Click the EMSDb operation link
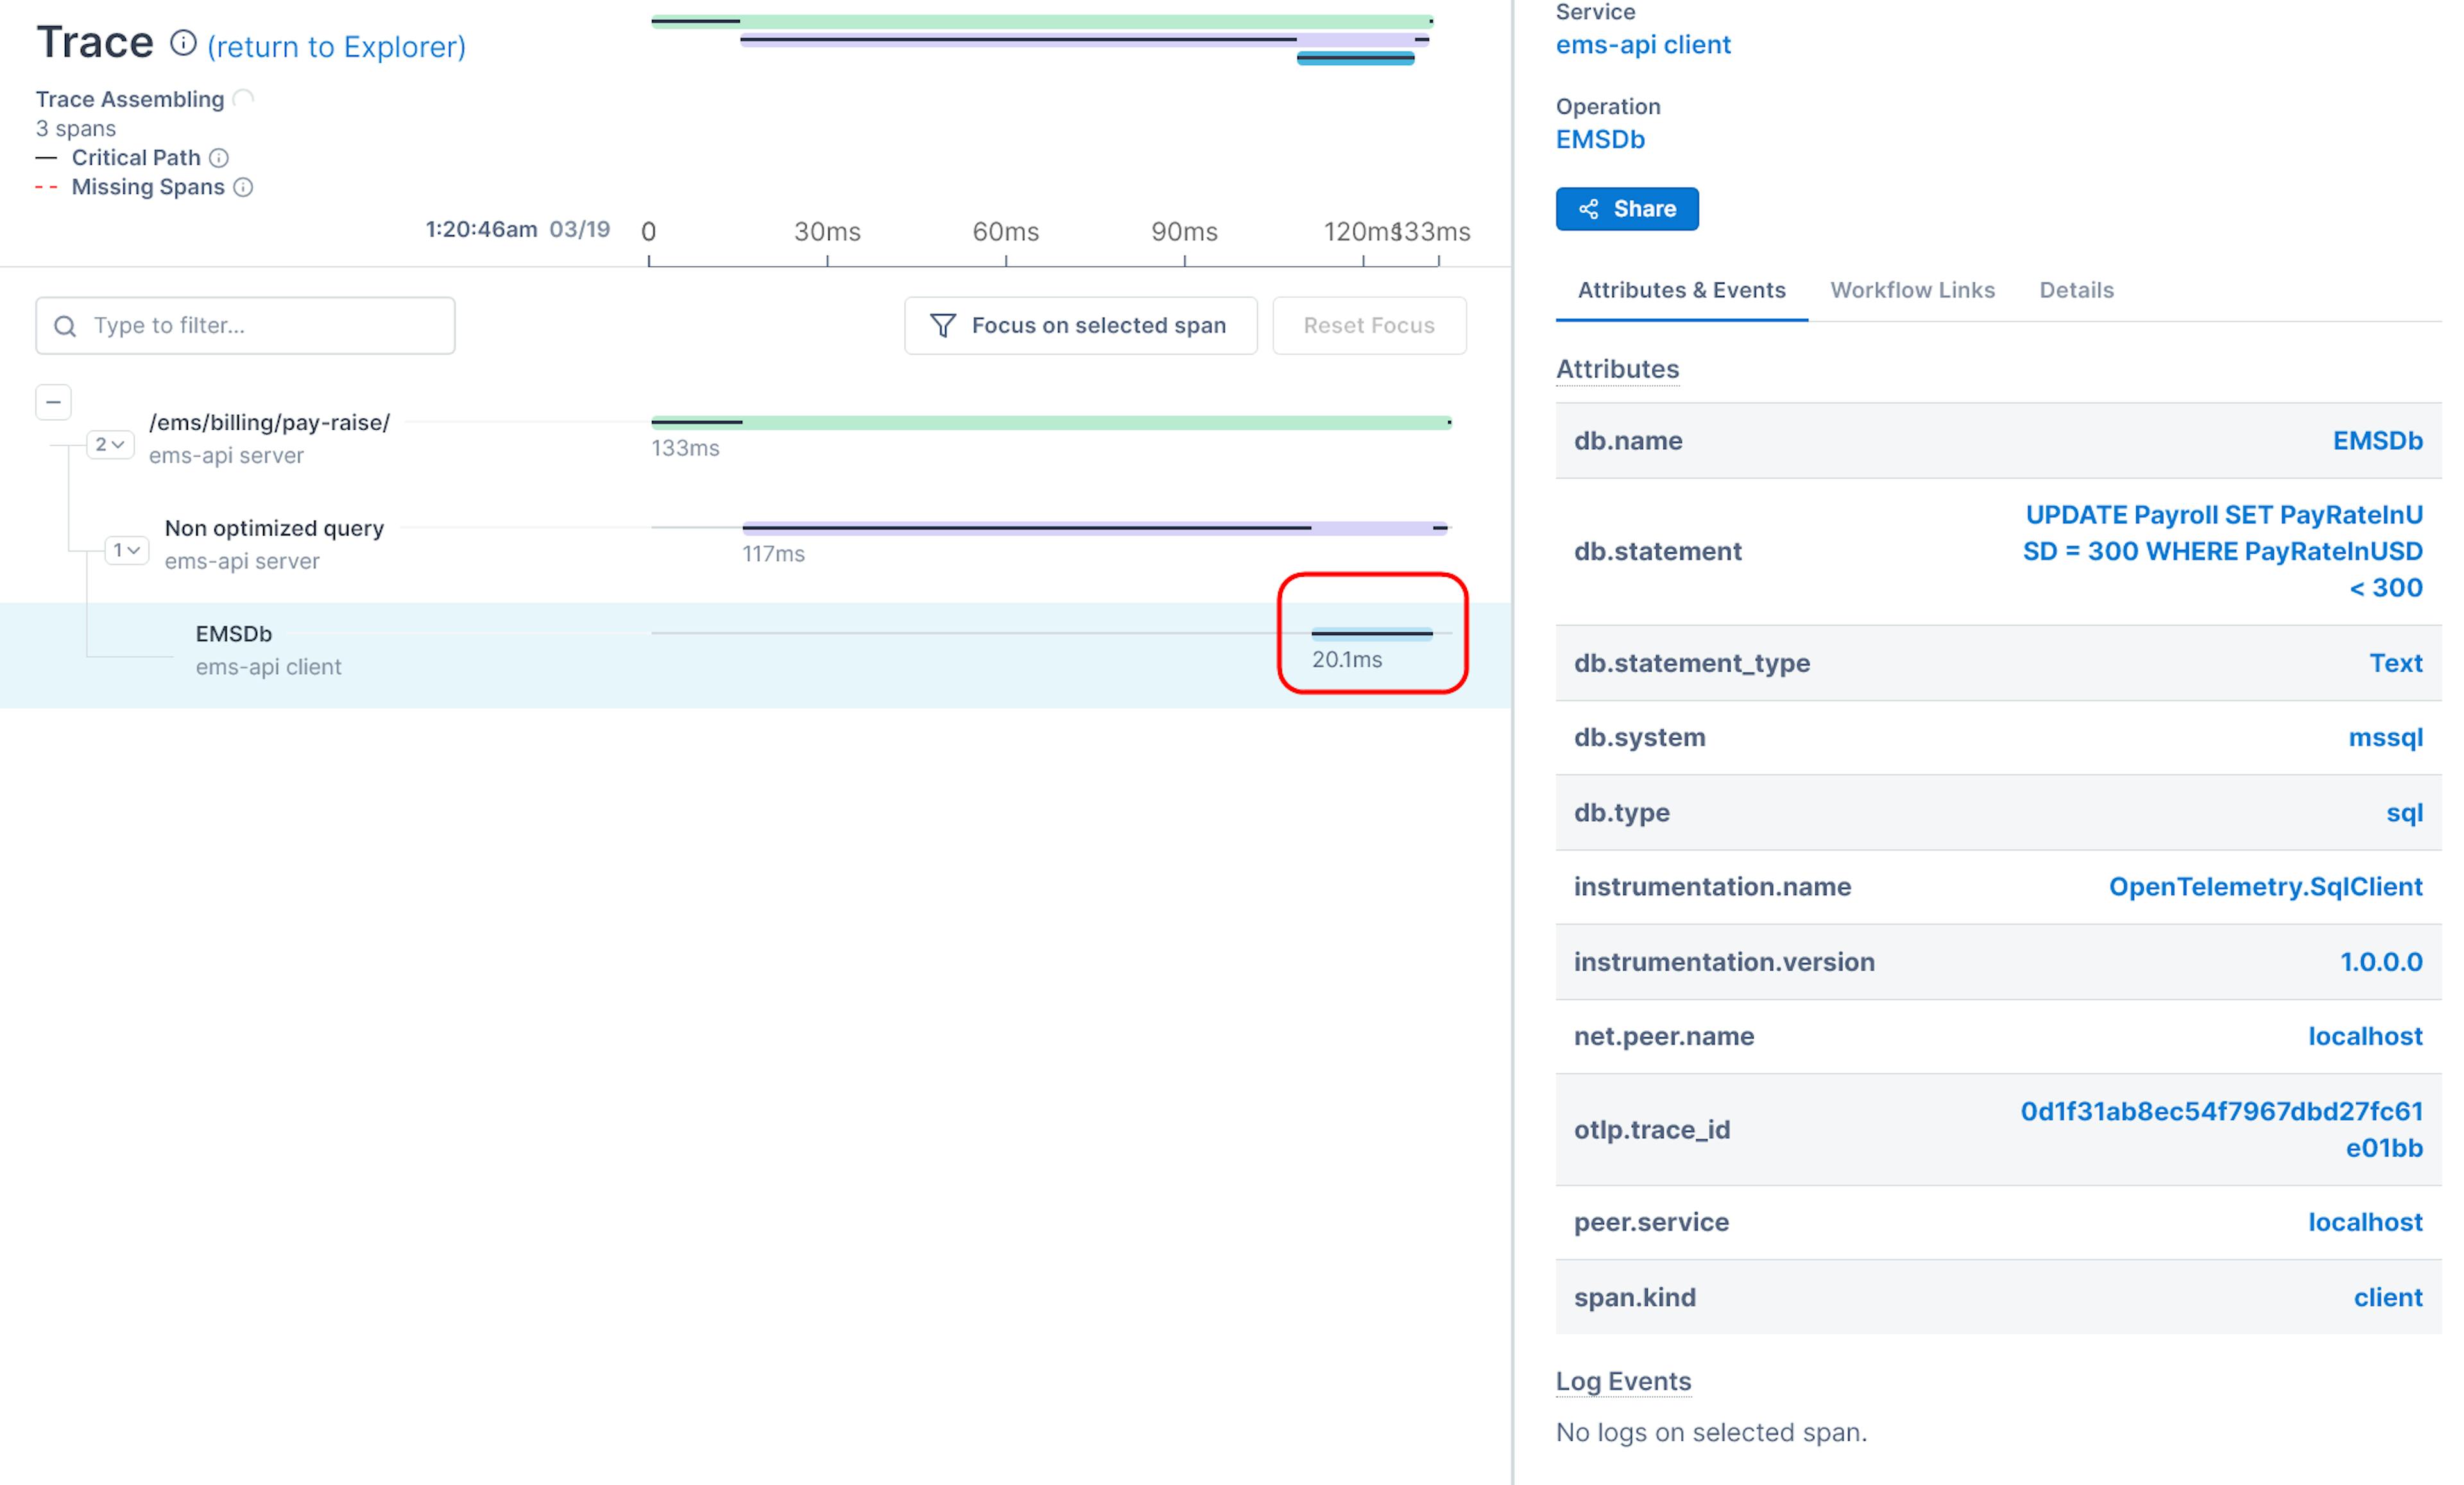The height and width of the screenshot is (1485, 2464). coord(1600,139)
